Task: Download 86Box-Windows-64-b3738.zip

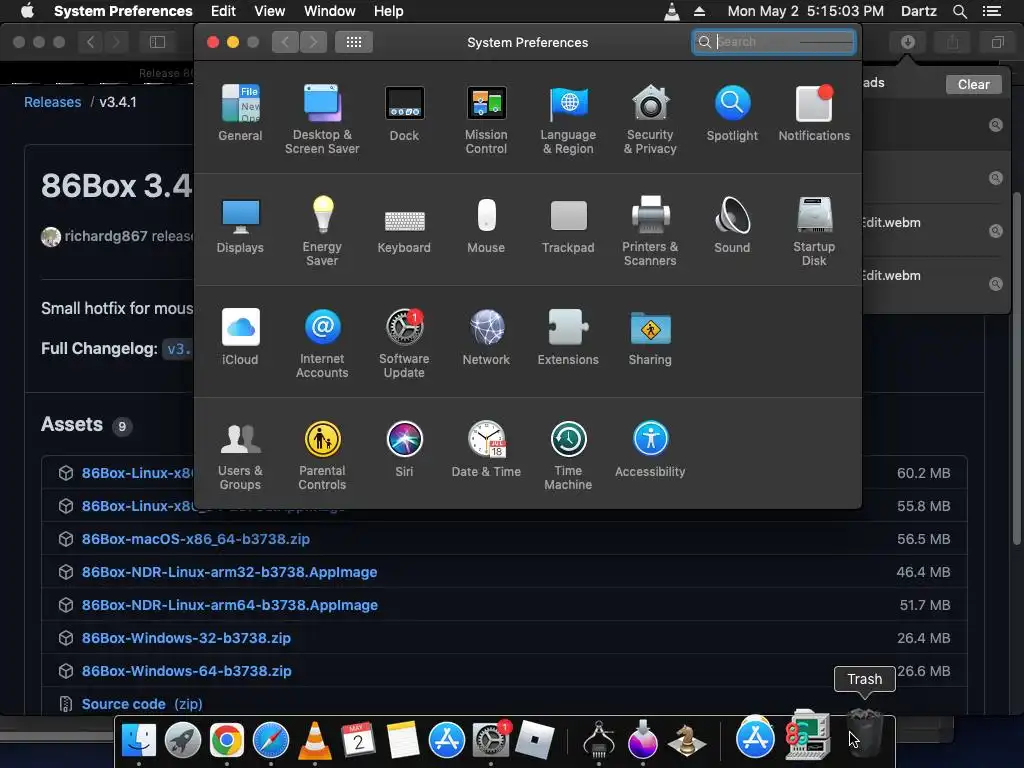Action: point(186,671)
